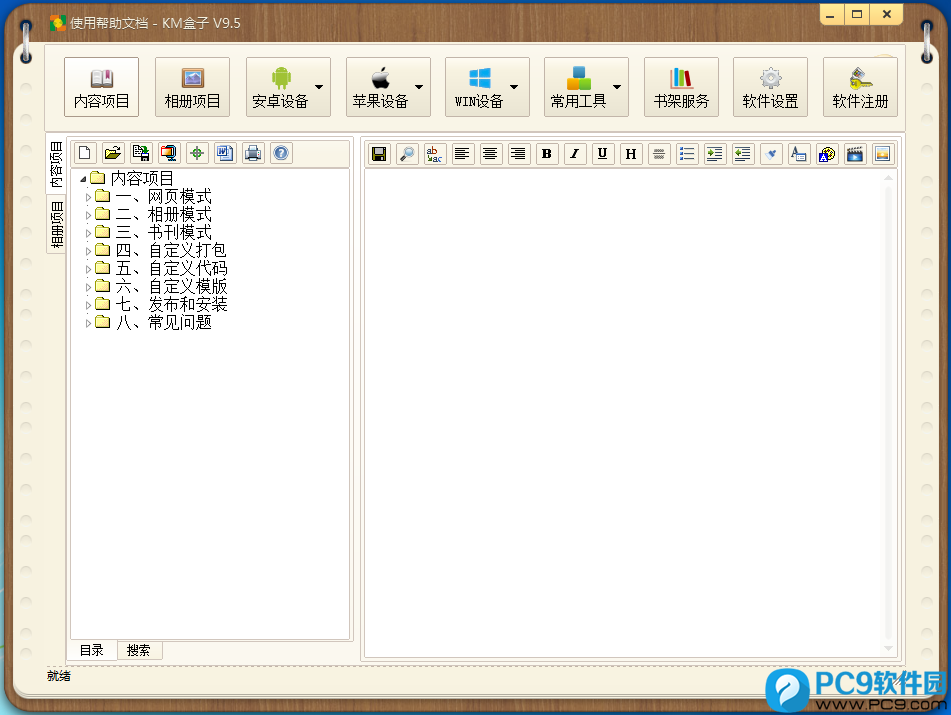This screenshot has height=715, width=951.
Task: Toggle italic formatting button
Action: 574,154
